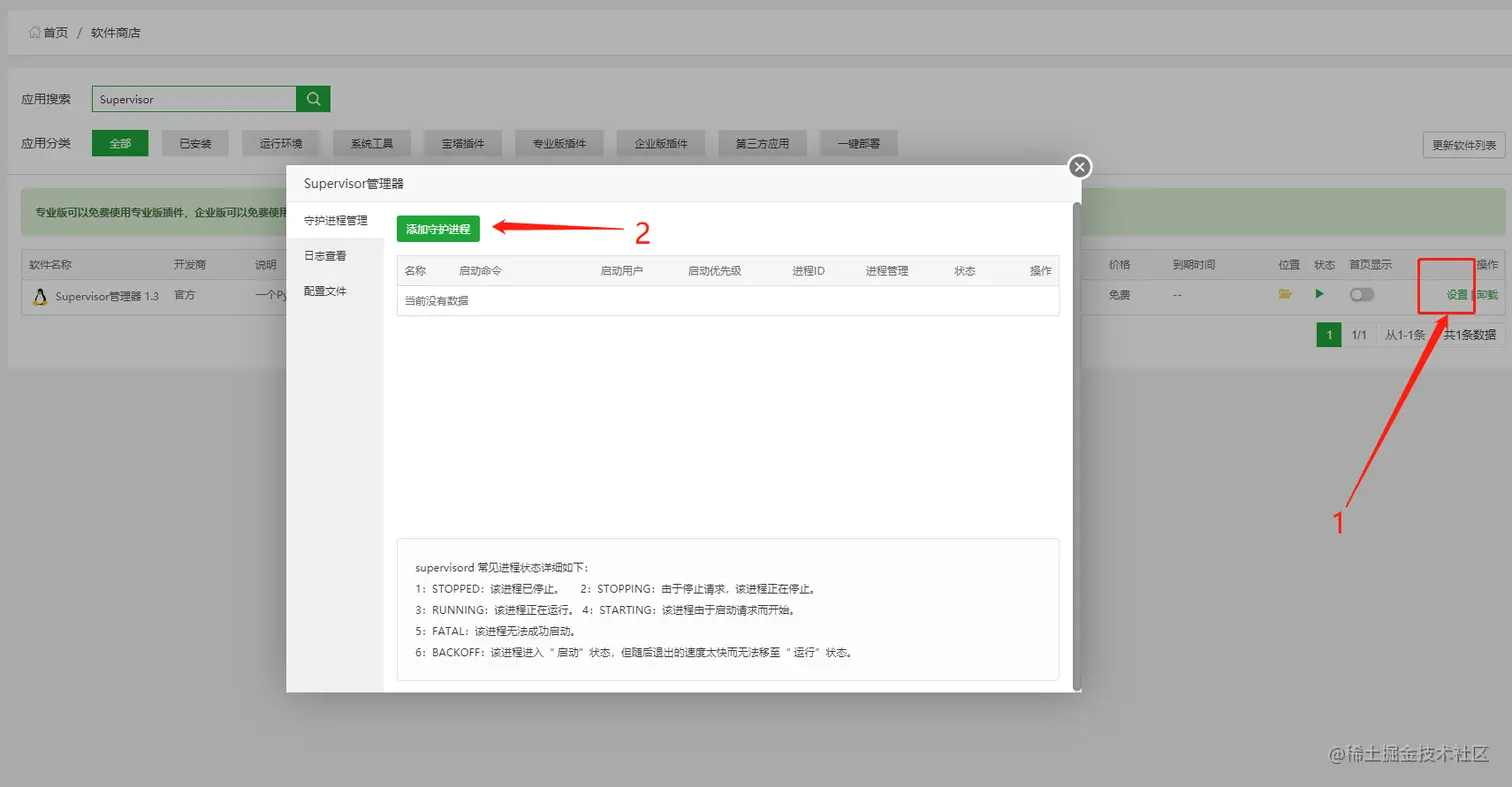This screenshot has width=1512, height=787.
Task: Open the 配置文件 tab
Action: click(x=335, y=291)
